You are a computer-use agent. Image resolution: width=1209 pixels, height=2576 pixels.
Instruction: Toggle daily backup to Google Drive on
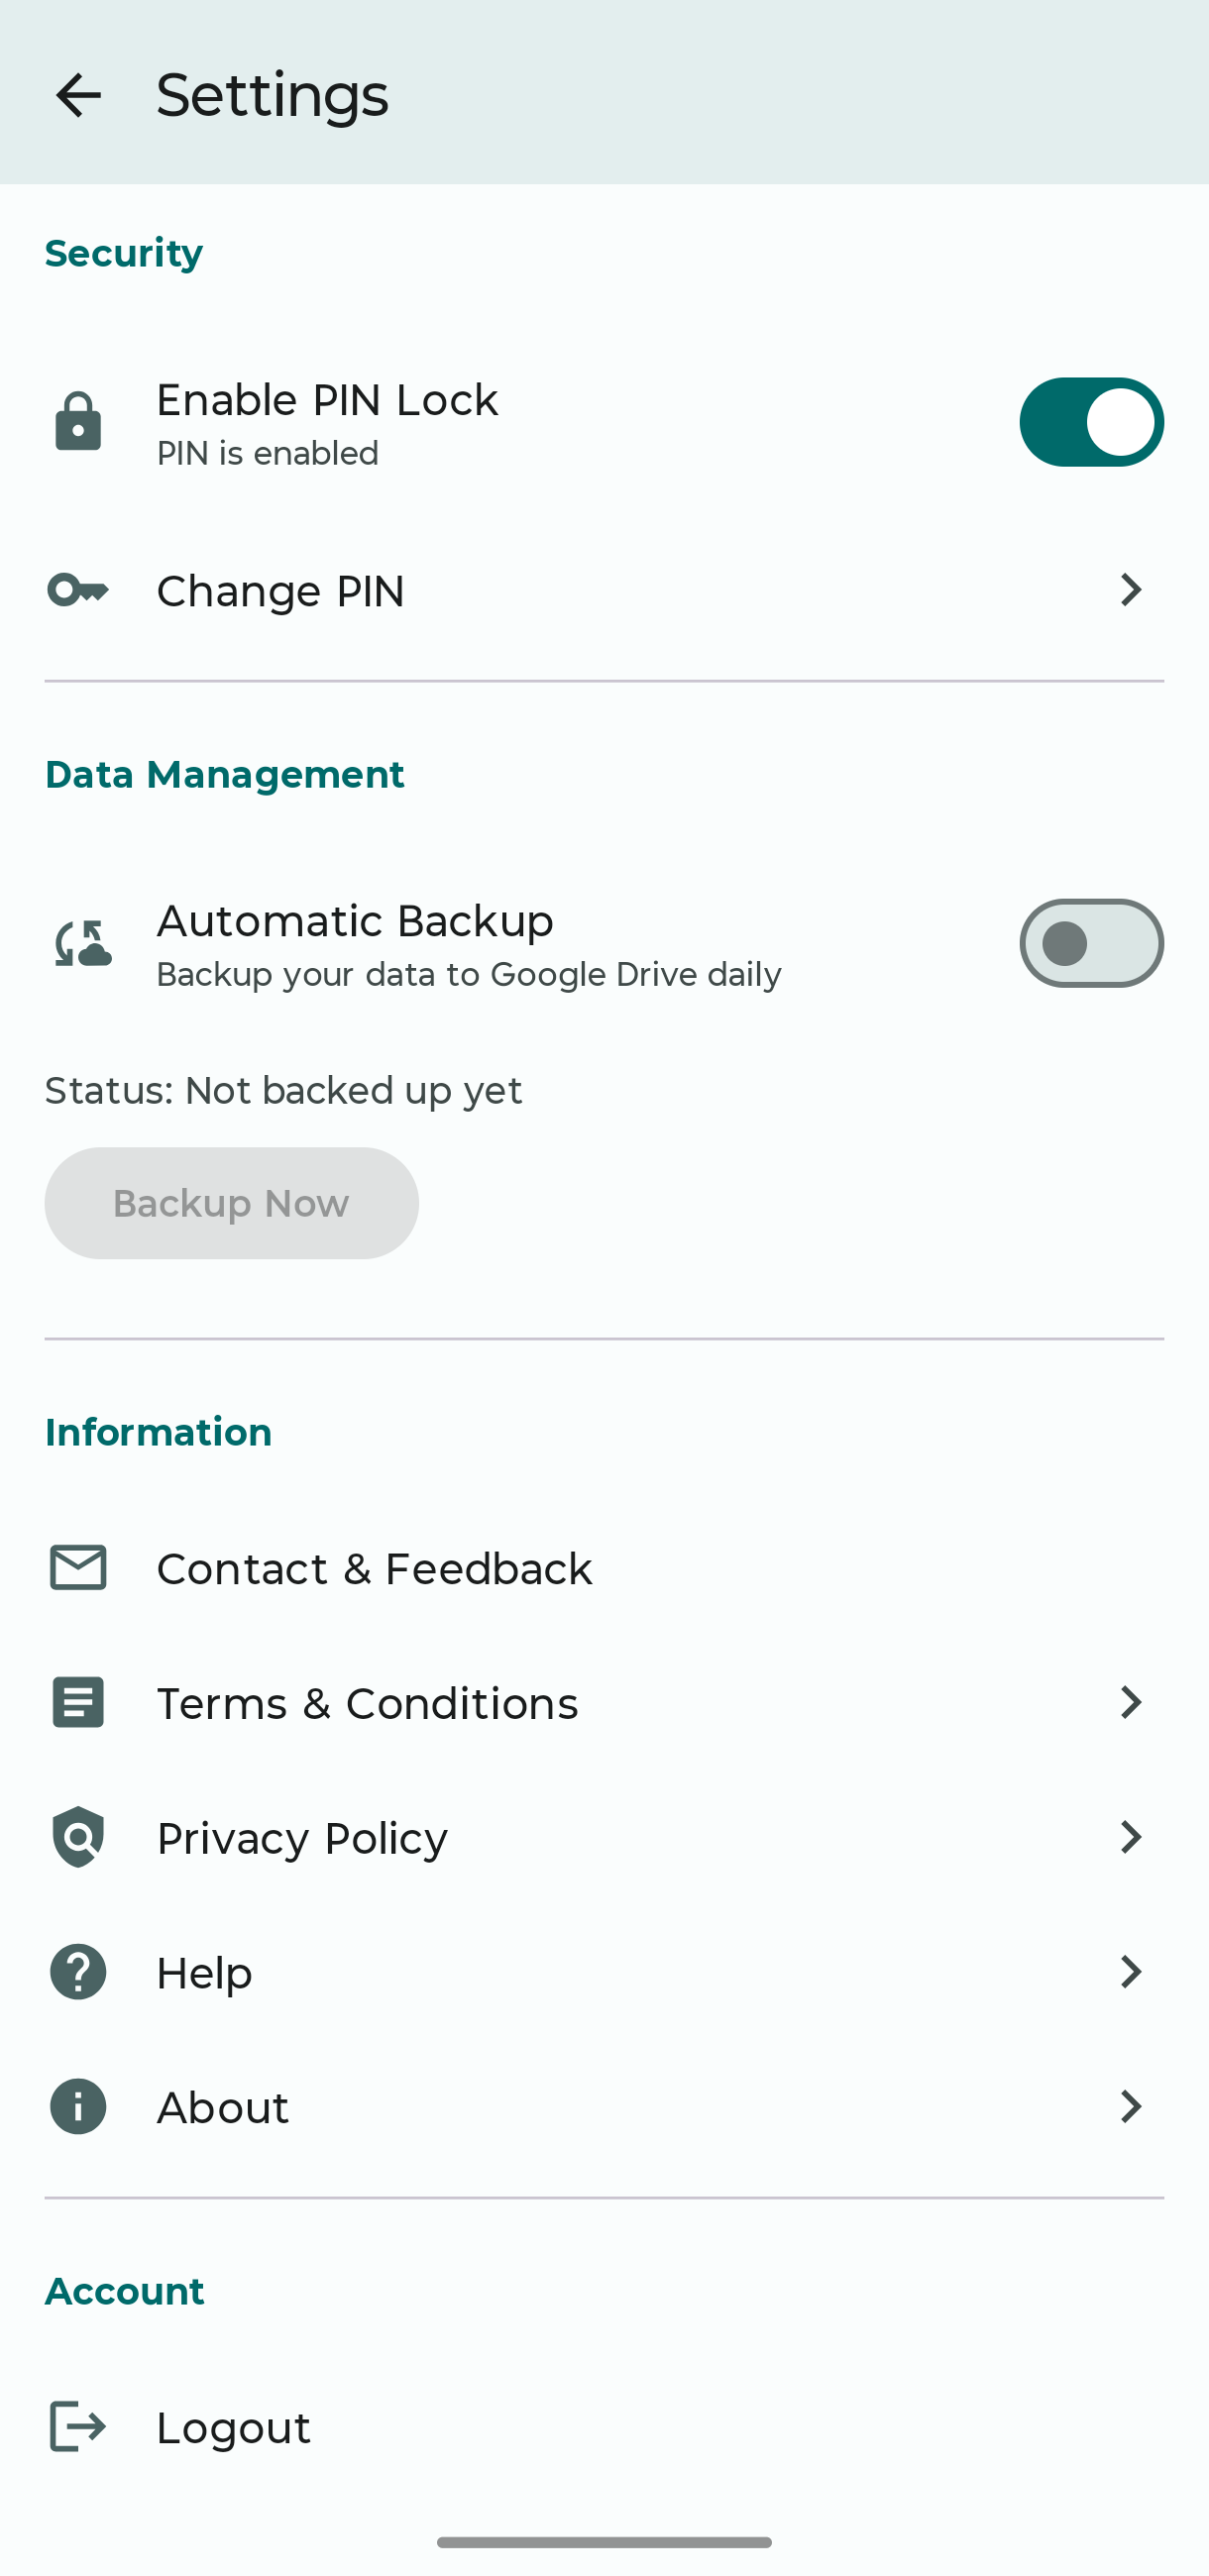(1091, 942)
